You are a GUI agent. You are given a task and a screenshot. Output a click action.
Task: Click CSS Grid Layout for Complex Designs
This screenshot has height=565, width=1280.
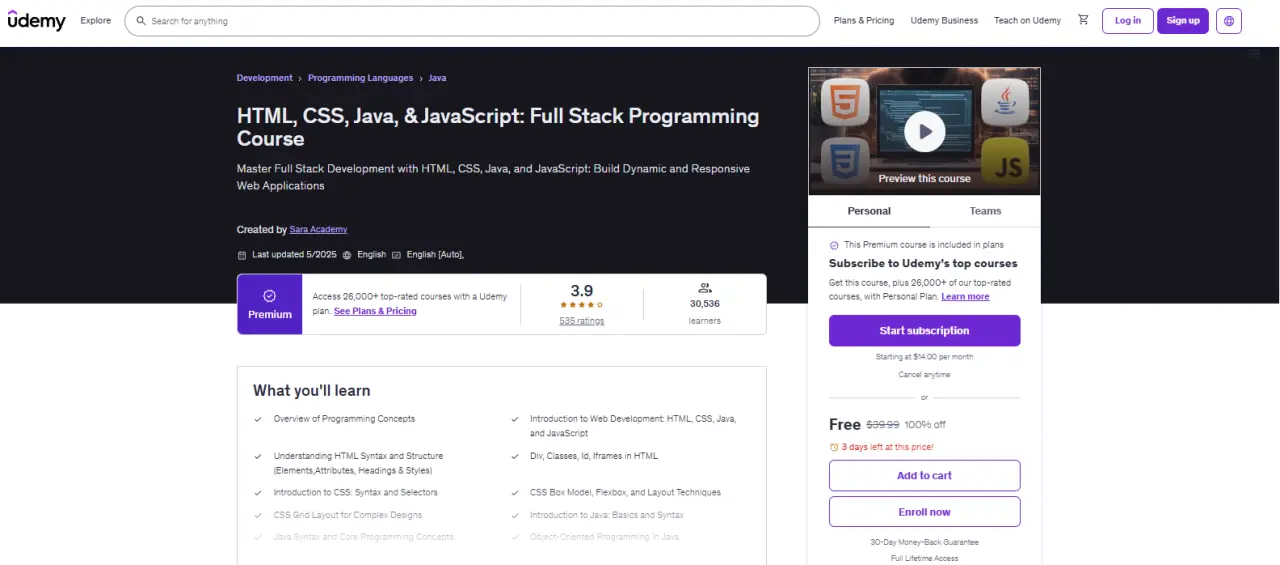348,515
